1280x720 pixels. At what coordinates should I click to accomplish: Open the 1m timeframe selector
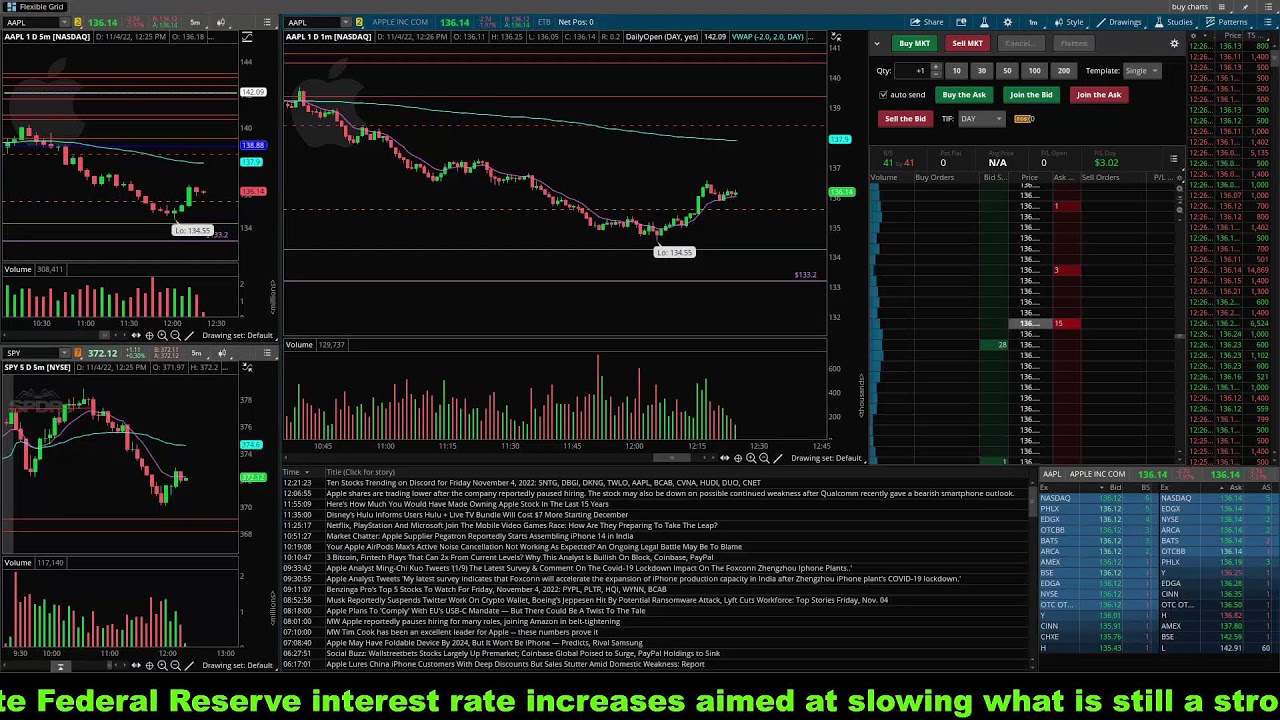[1033, 22]
